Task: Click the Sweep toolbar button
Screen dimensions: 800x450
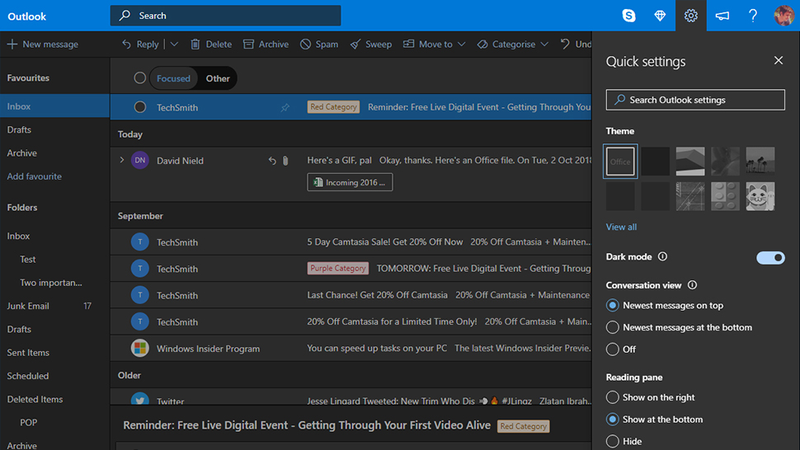Action: click(371, 44)
